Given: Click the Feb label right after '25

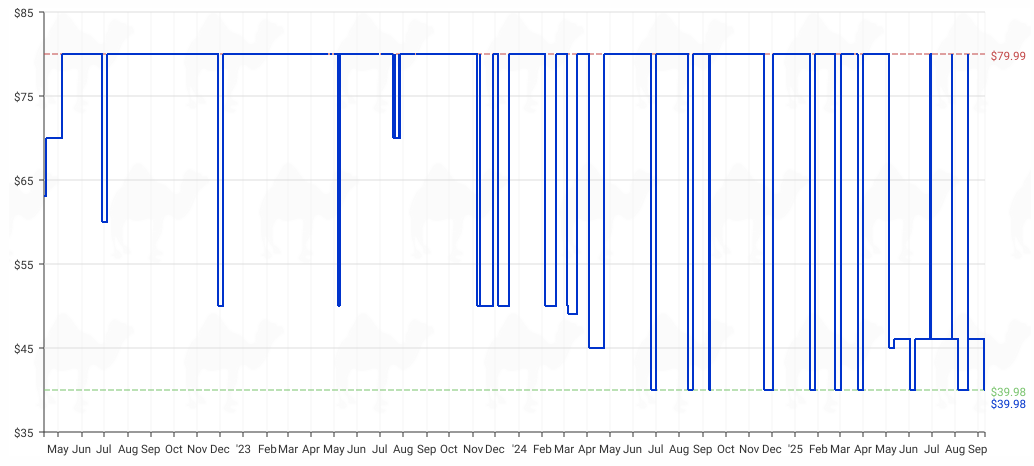Looking at the screenshot, I should [819, 450].
